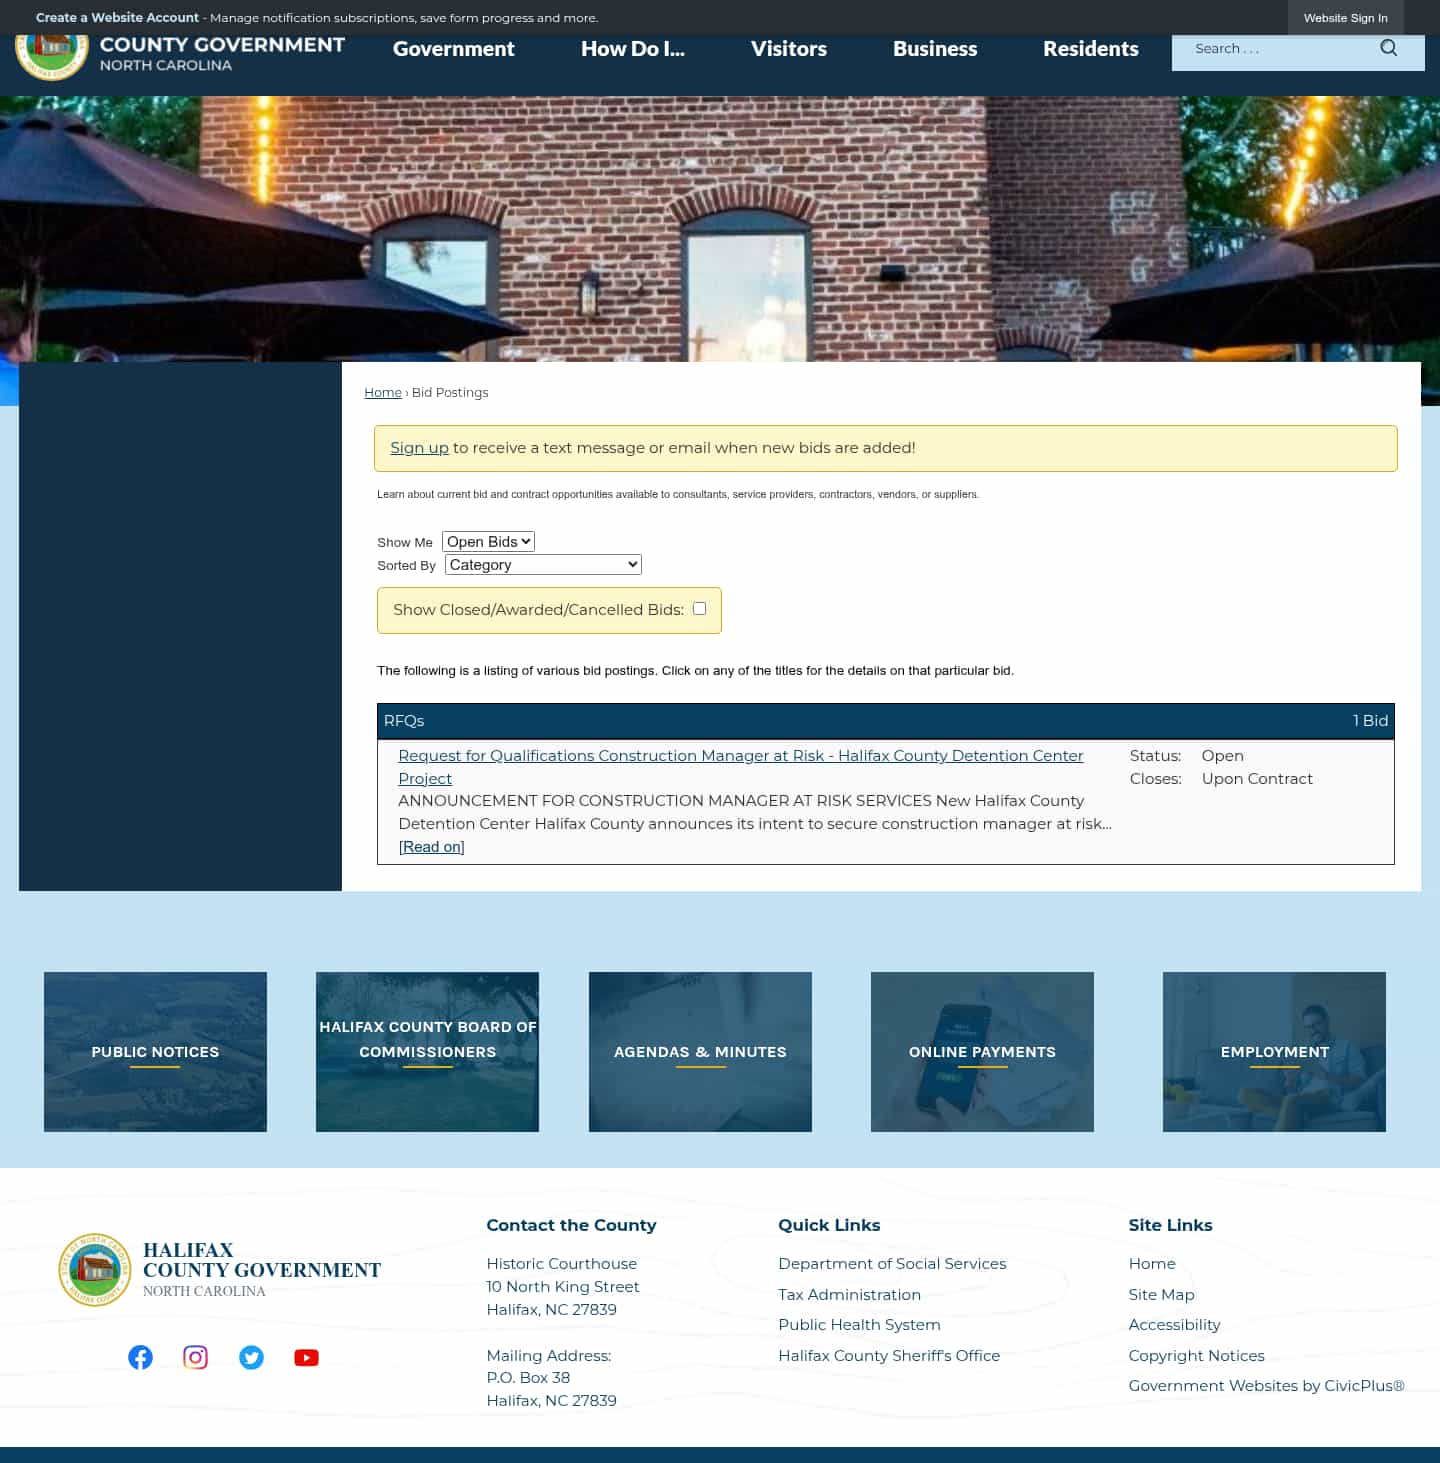Click the search magnifier icon
Viewport: 1440px width, 1463px height.
click(1389, 47)
